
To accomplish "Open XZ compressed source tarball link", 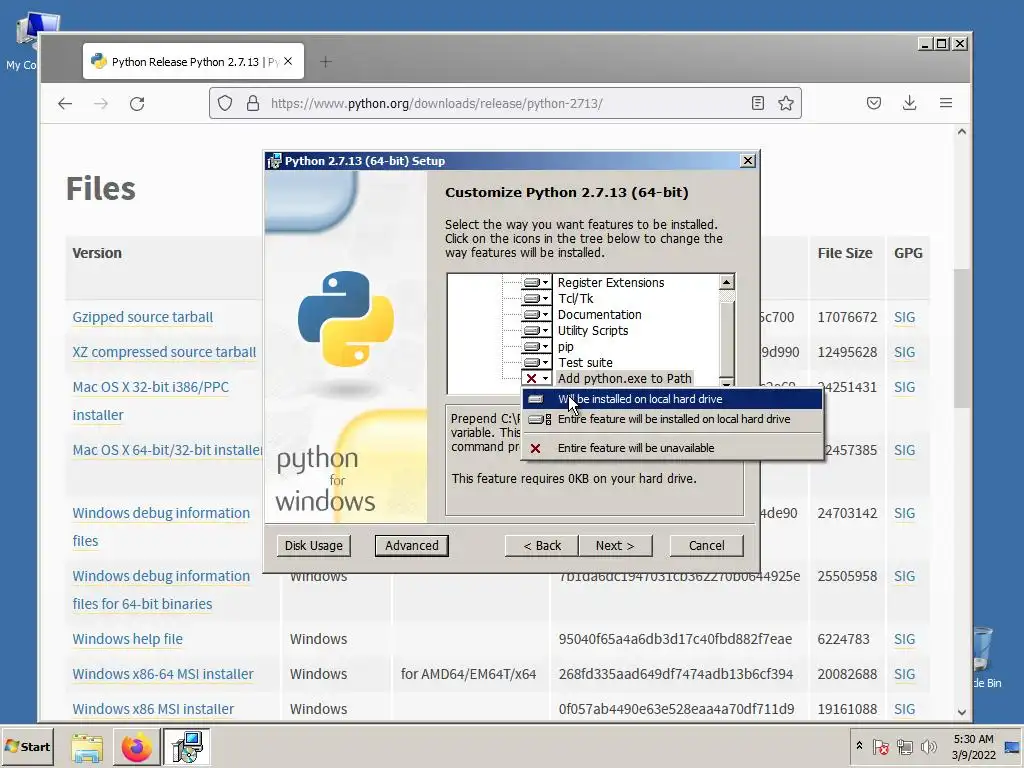I will (x=164, y=352).
